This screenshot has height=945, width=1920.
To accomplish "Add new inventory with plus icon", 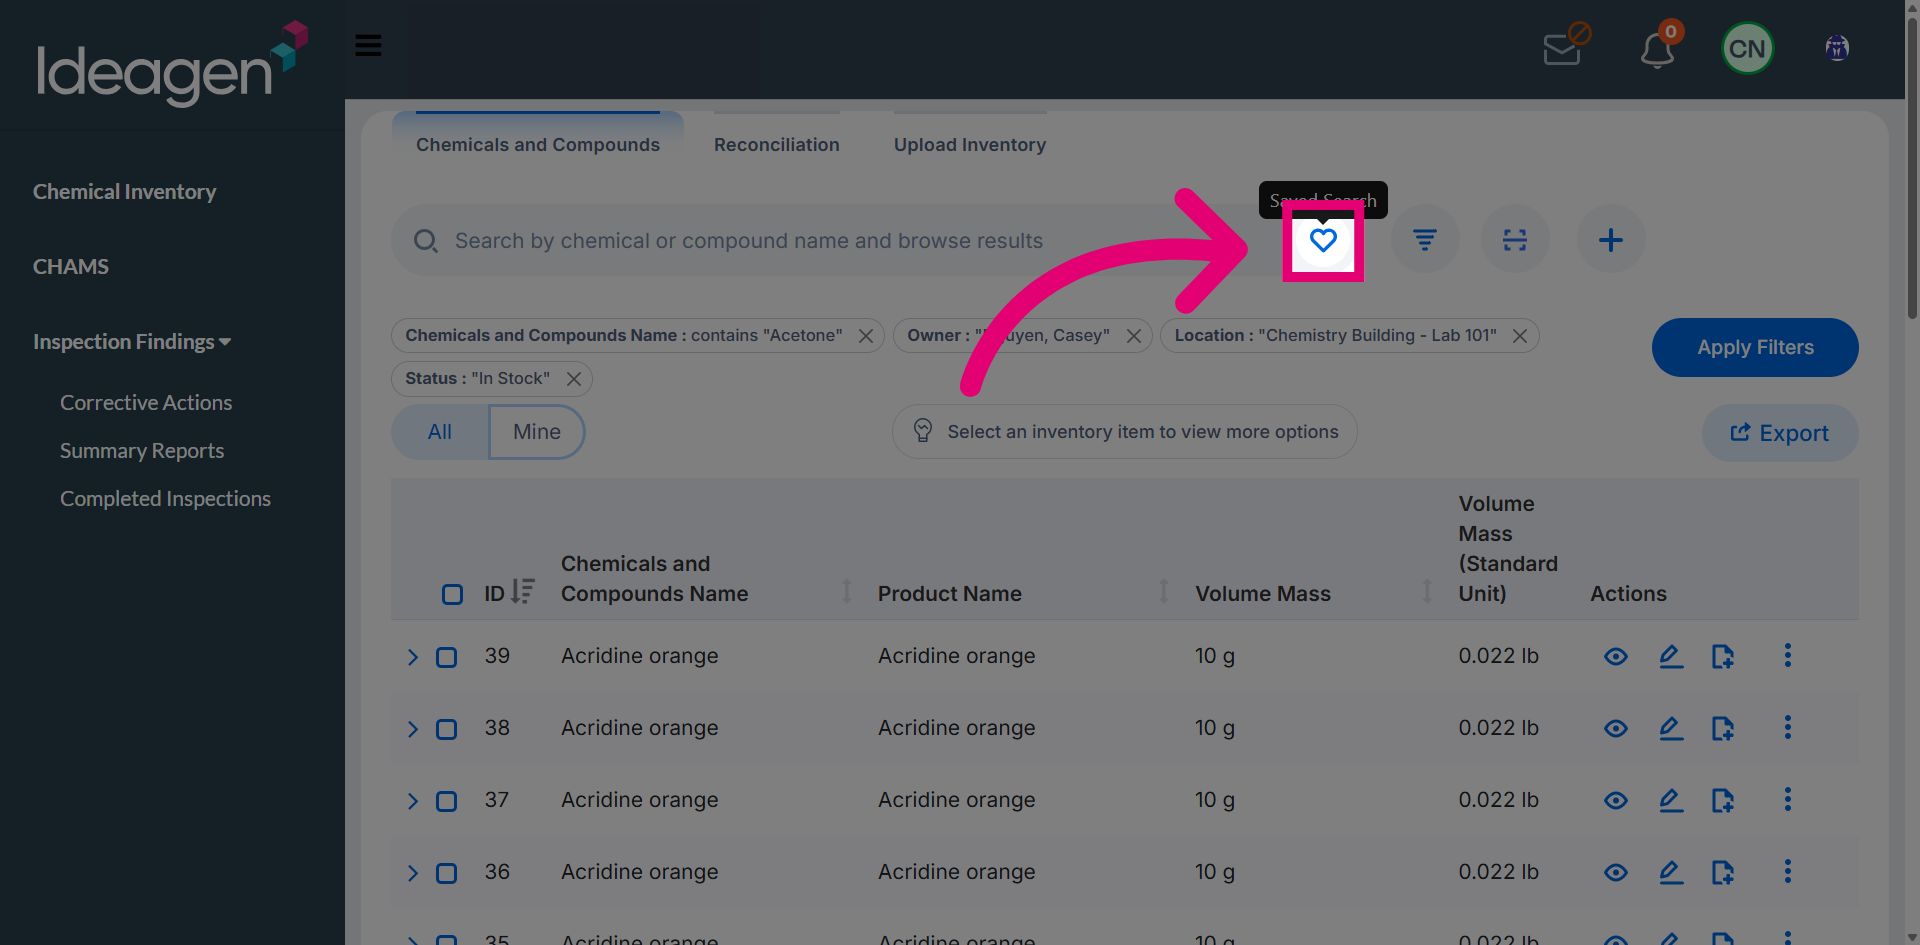I will (x=1610, y=240).
